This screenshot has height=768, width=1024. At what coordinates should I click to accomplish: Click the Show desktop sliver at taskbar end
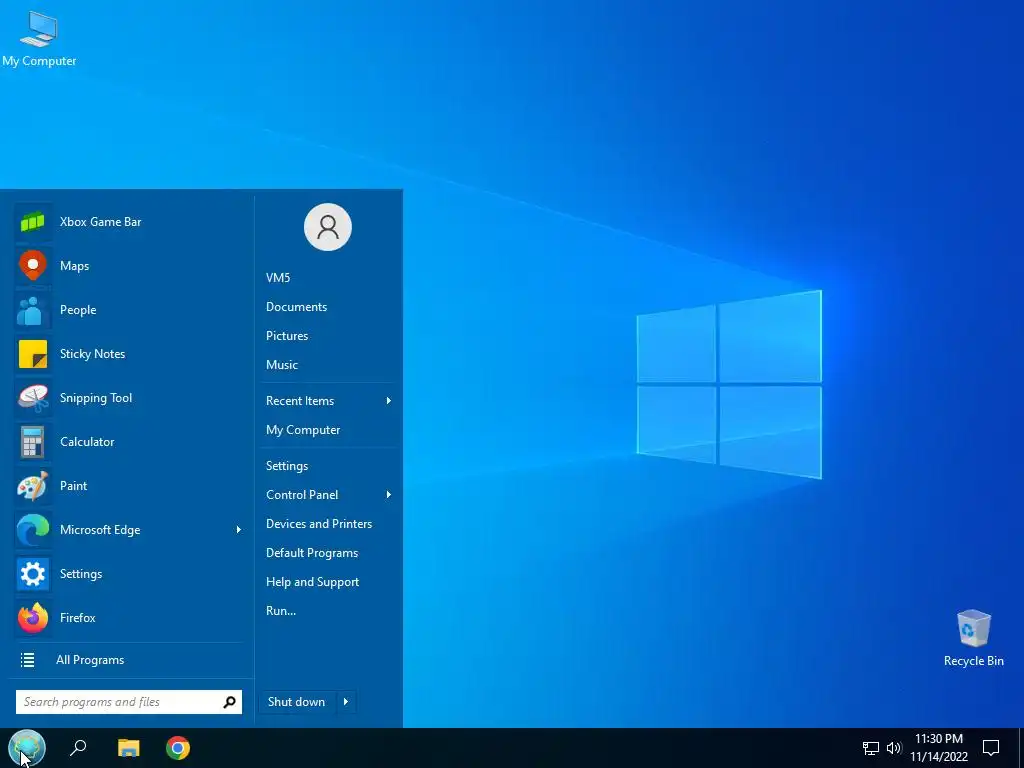(x=1021, y=748)
